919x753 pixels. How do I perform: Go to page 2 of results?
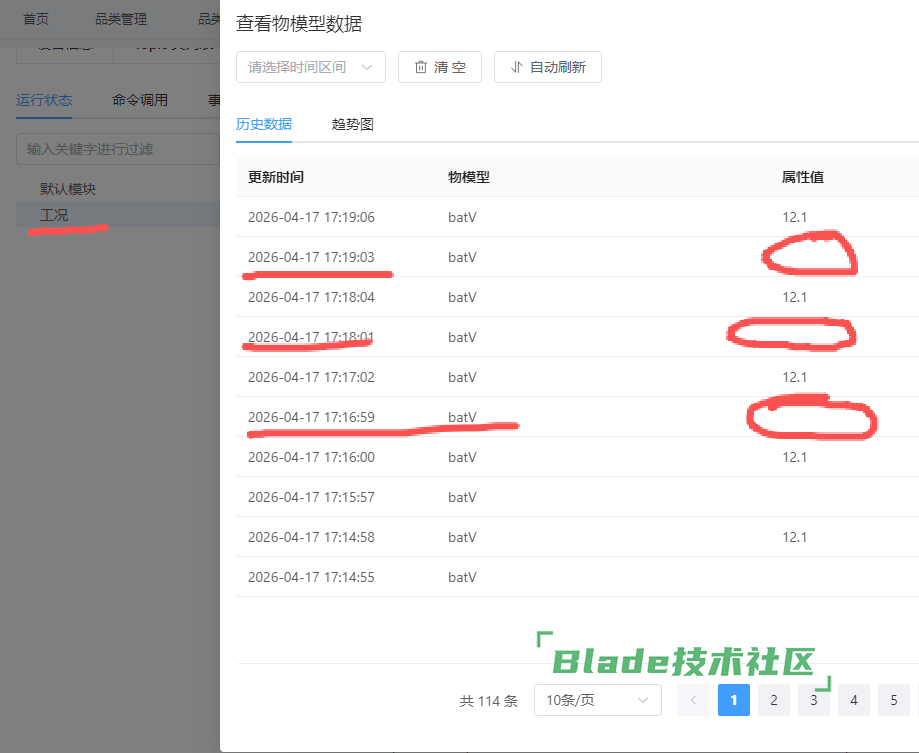click(x=774, y=701)
